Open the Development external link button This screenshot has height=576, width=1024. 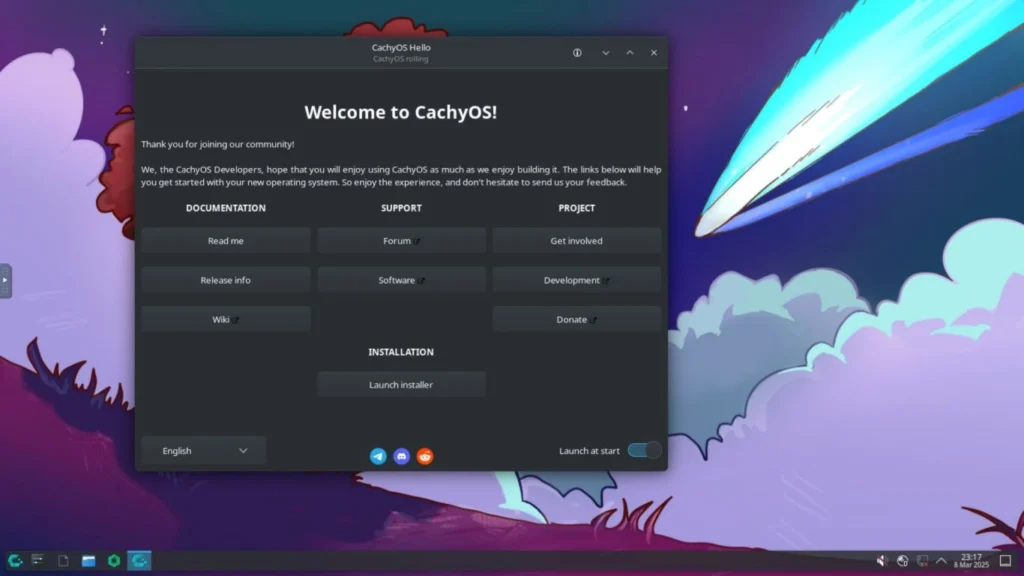point(577,280)
